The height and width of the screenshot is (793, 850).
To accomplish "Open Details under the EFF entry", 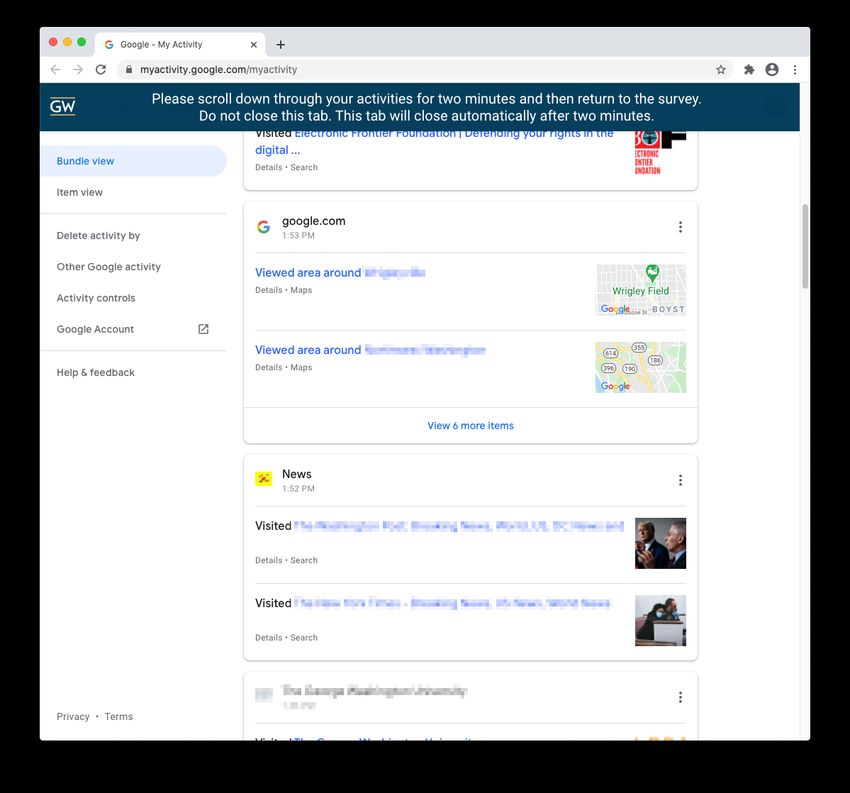I will [x=269, y=167].
